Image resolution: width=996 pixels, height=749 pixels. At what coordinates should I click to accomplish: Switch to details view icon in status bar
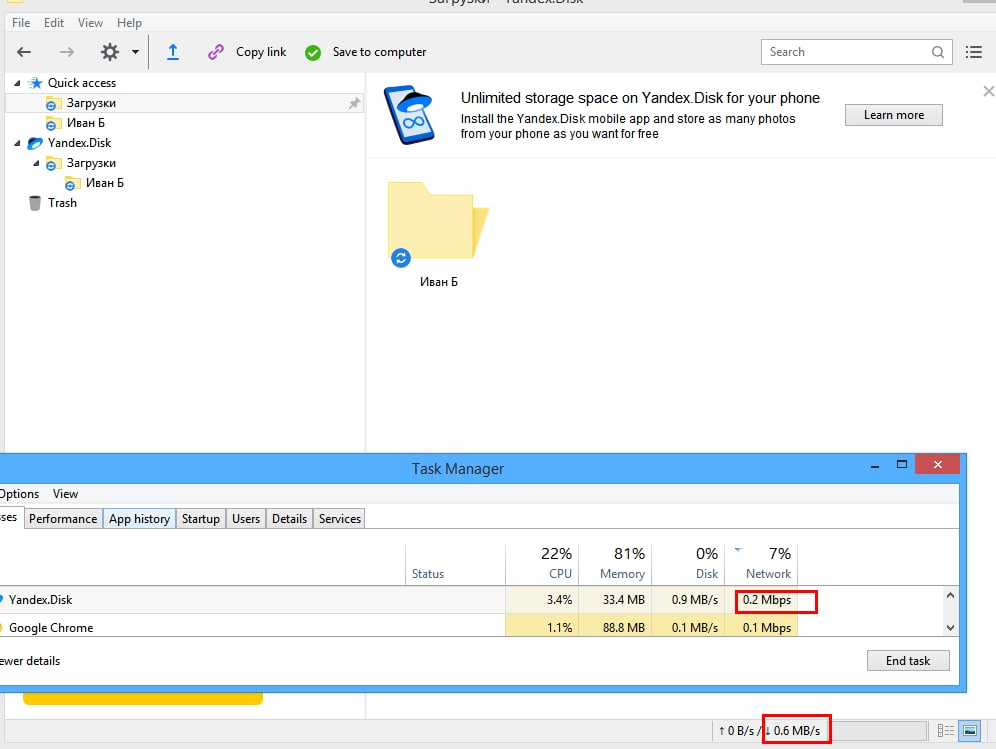click(946, 731)
